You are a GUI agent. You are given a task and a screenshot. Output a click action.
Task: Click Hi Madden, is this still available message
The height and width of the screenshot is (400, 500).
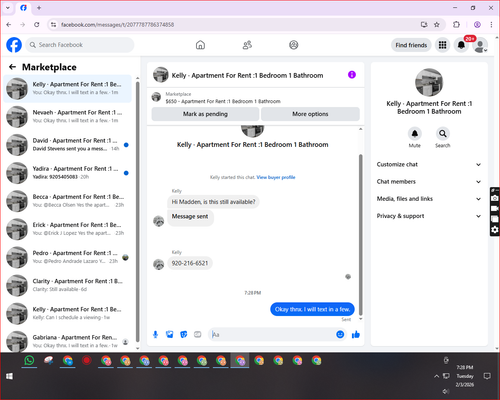(213, 202)
